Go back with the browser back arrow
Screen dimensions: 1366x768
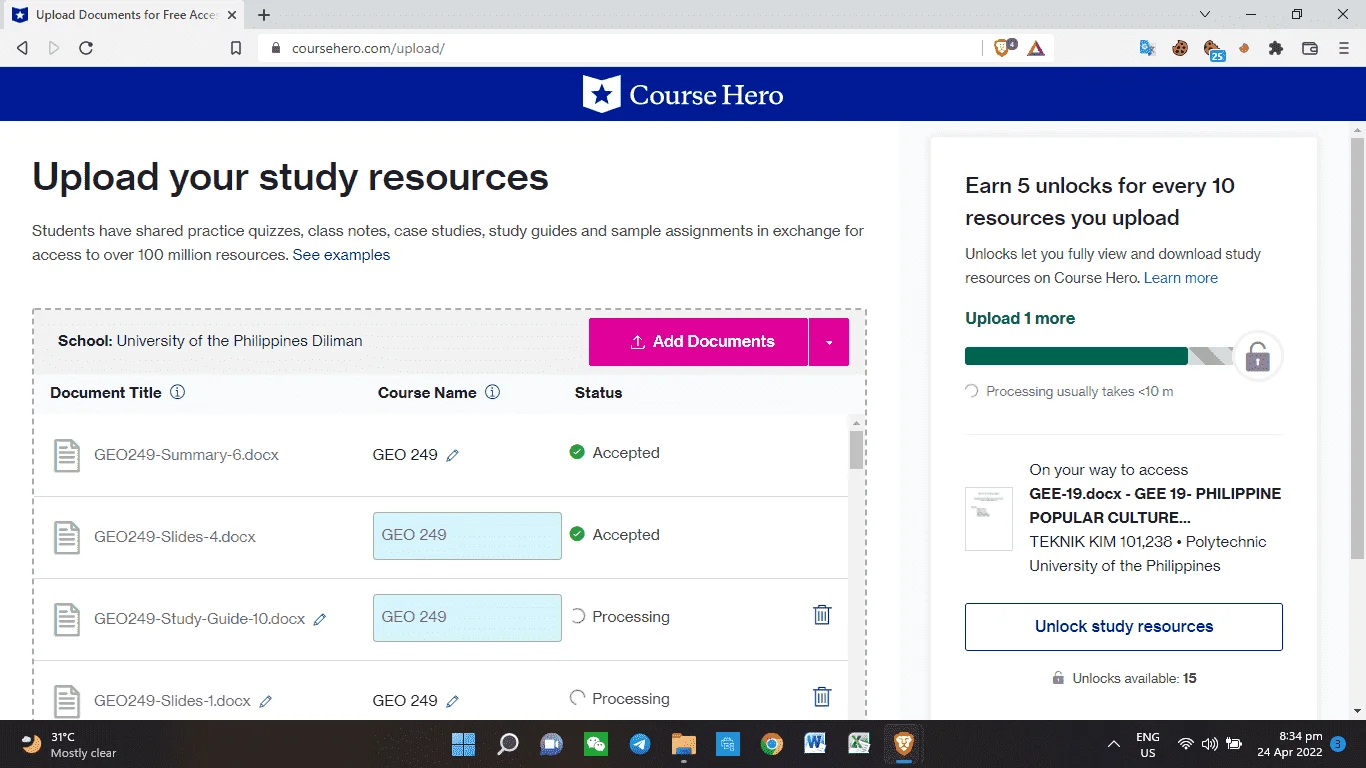(x=22, y=48)
